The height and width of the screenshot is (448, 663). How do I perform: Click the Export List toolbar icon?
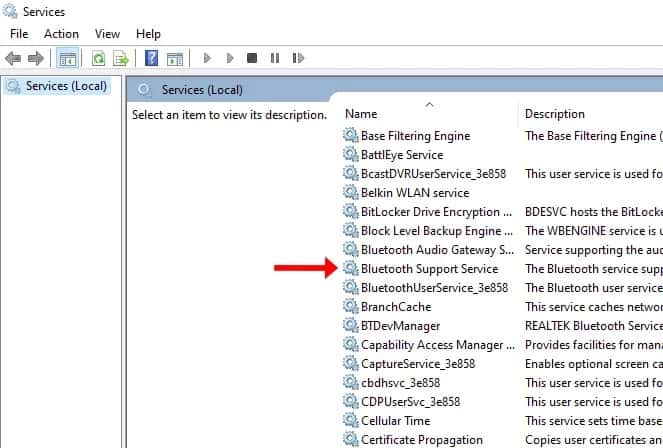point(121,58)
